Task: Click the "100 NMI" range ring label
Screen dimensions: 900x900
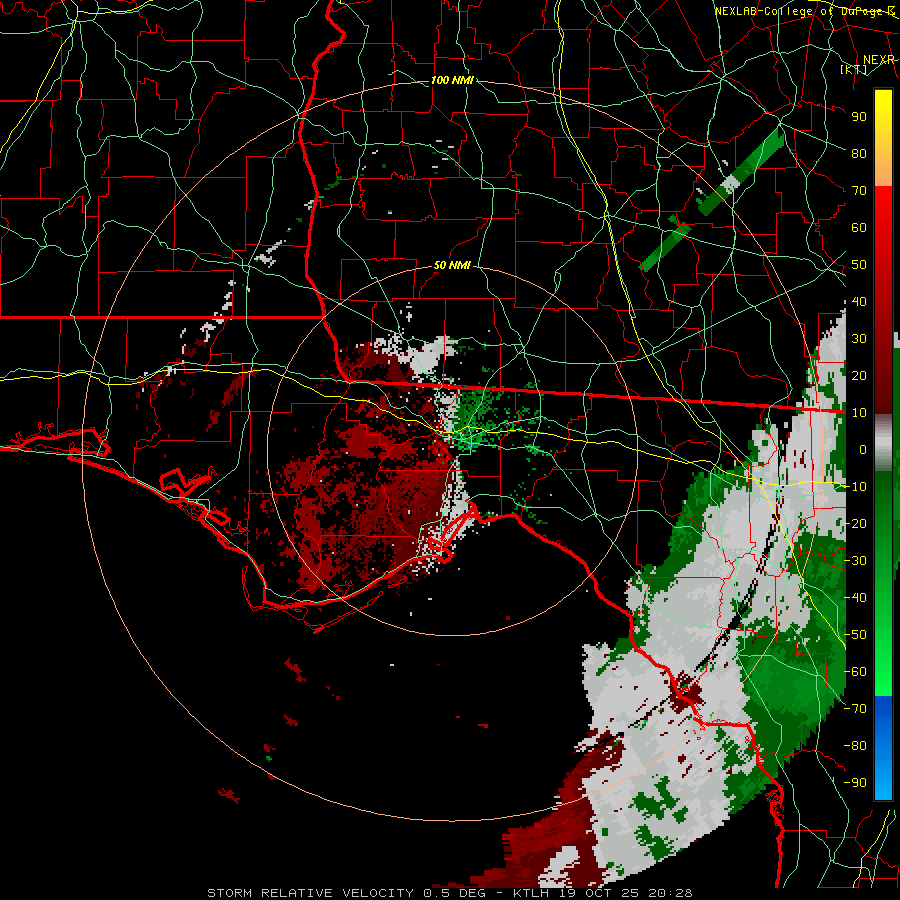Action: click(x=452, y=80)
